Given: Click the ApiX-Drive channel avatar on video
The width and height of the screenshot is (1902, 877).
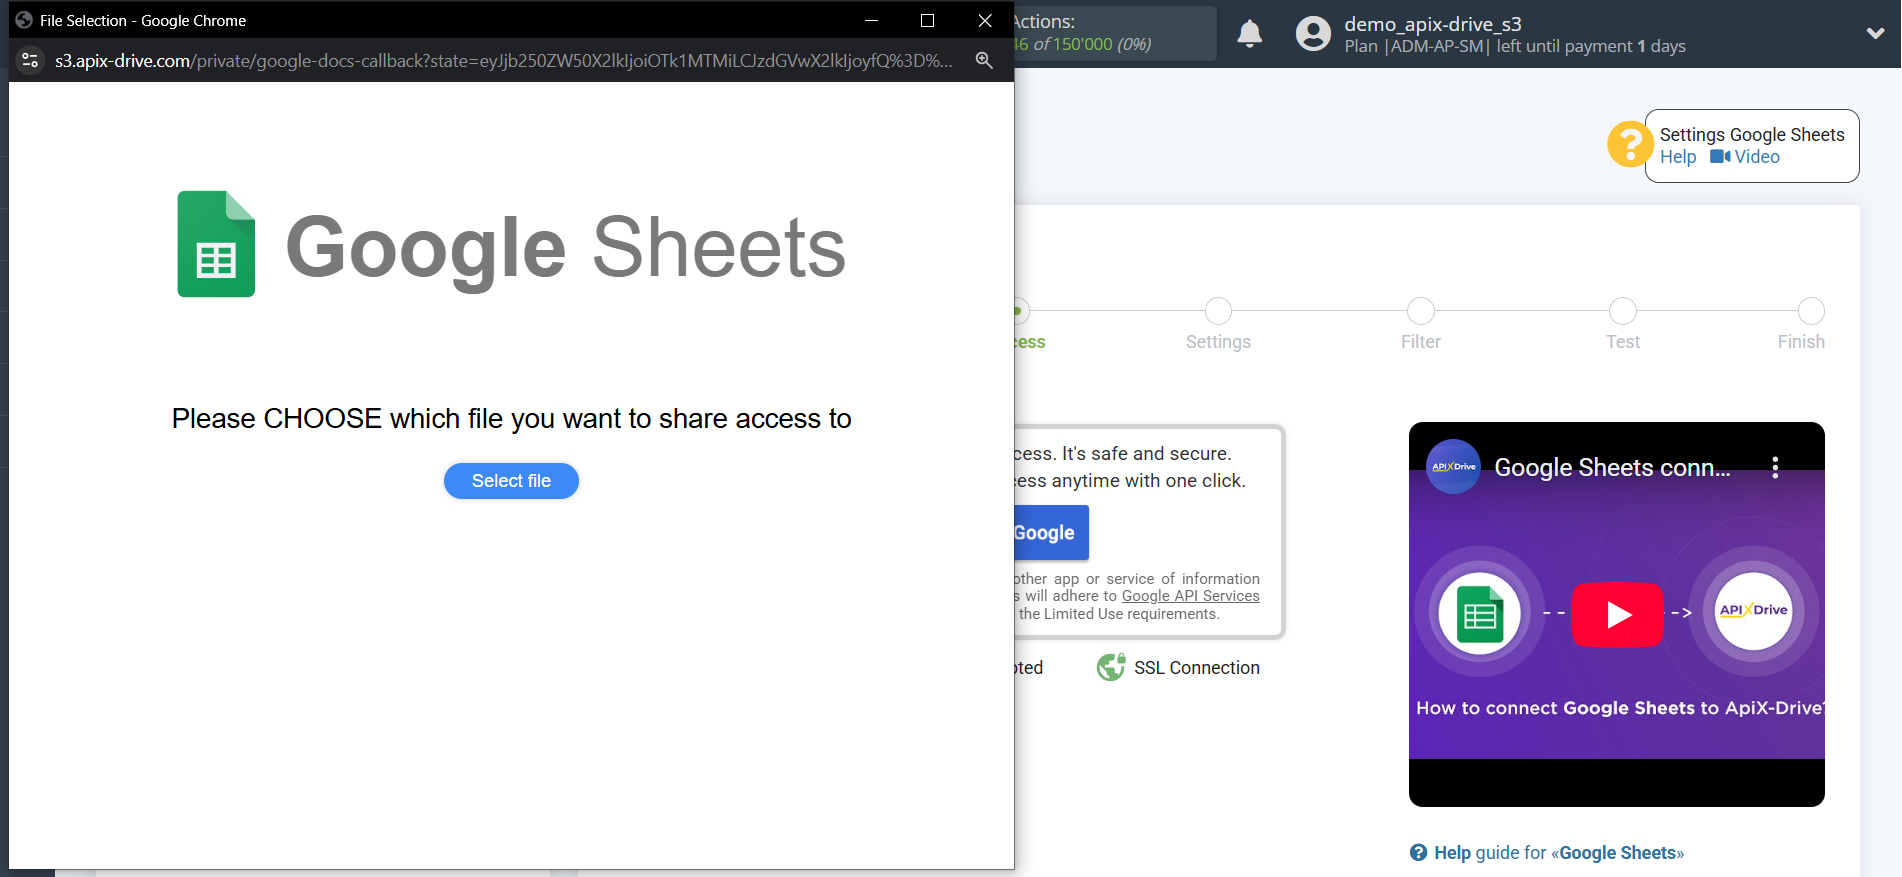Looking at the screenshot, I should [x=1453, y=467].
